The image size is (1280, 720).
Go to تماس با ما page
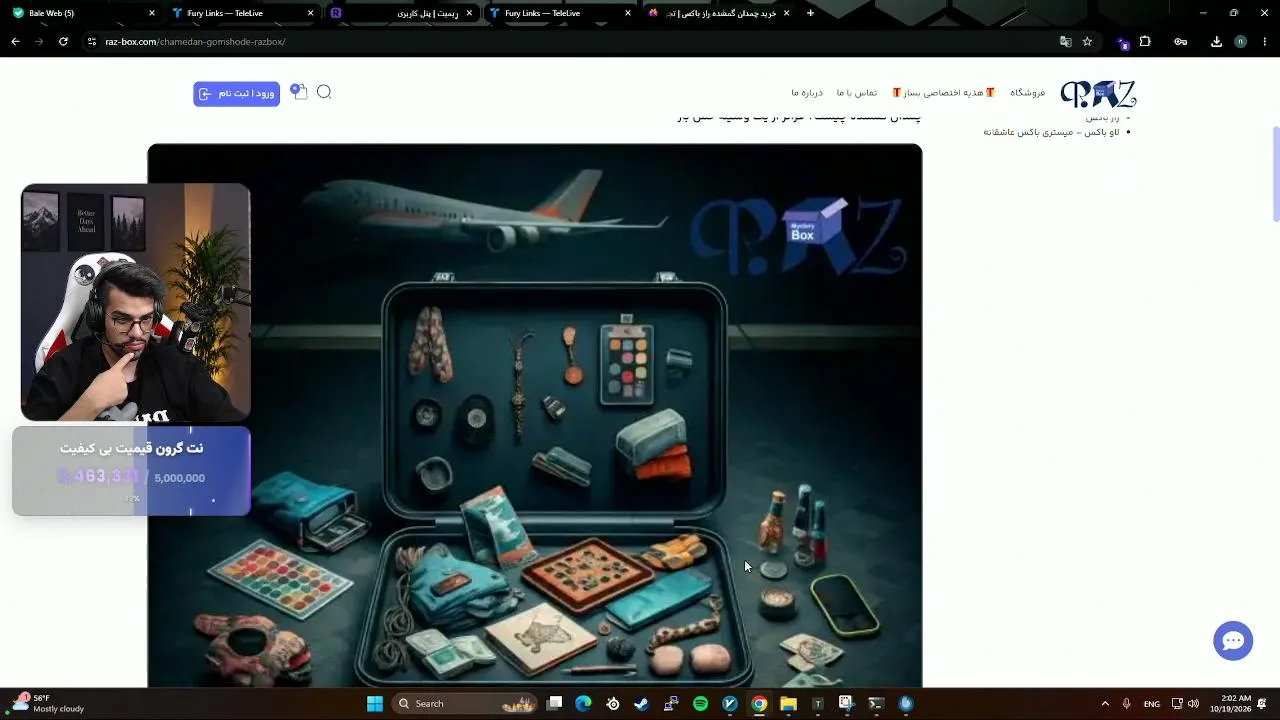coord(857,93)
